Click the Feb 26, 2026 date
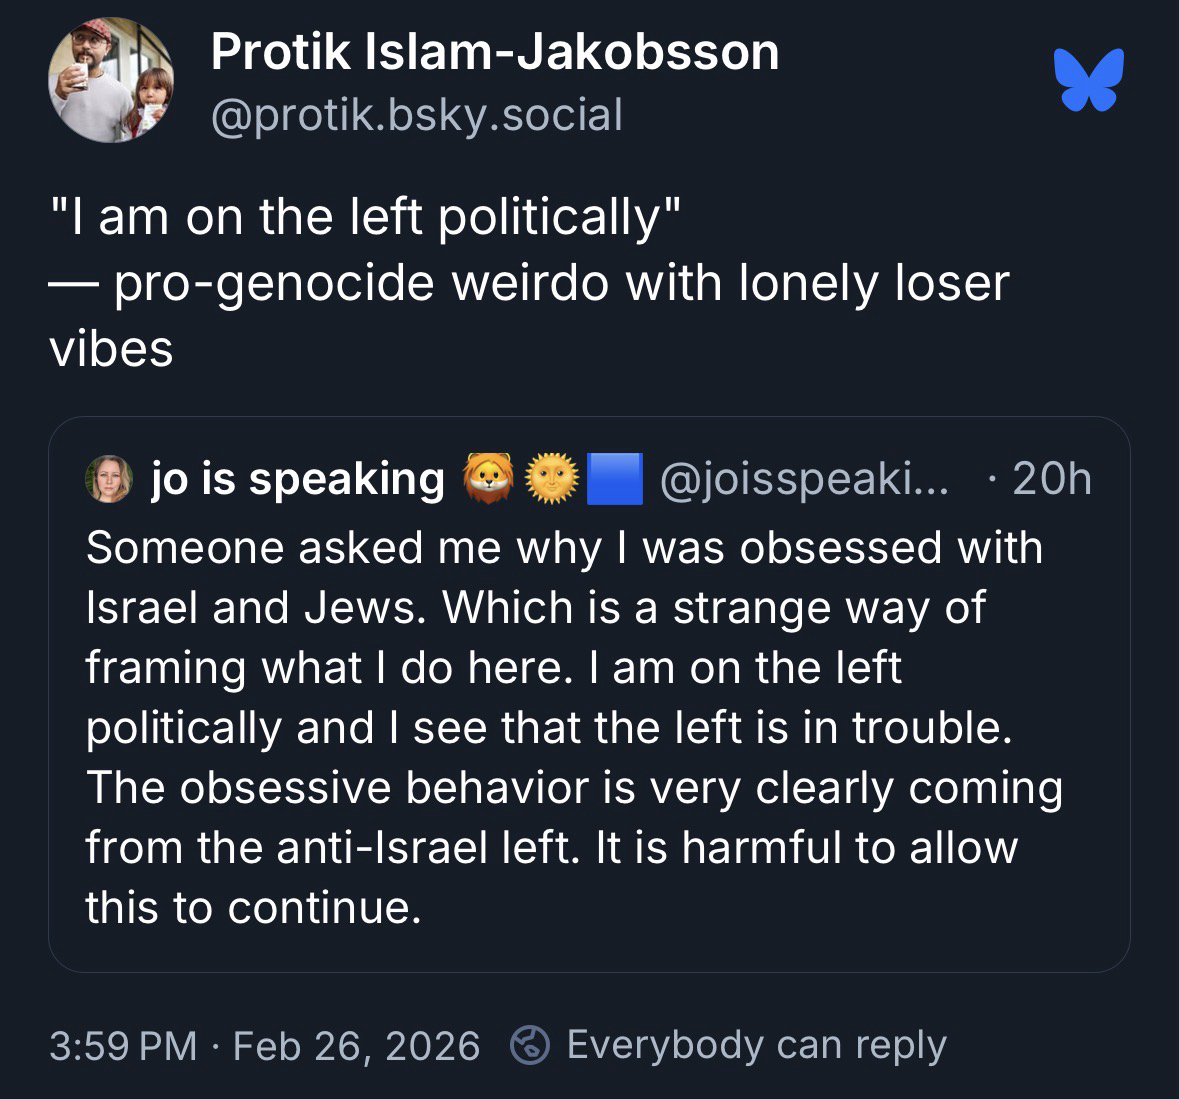 pyautogui.click(x=356, y=1046)
